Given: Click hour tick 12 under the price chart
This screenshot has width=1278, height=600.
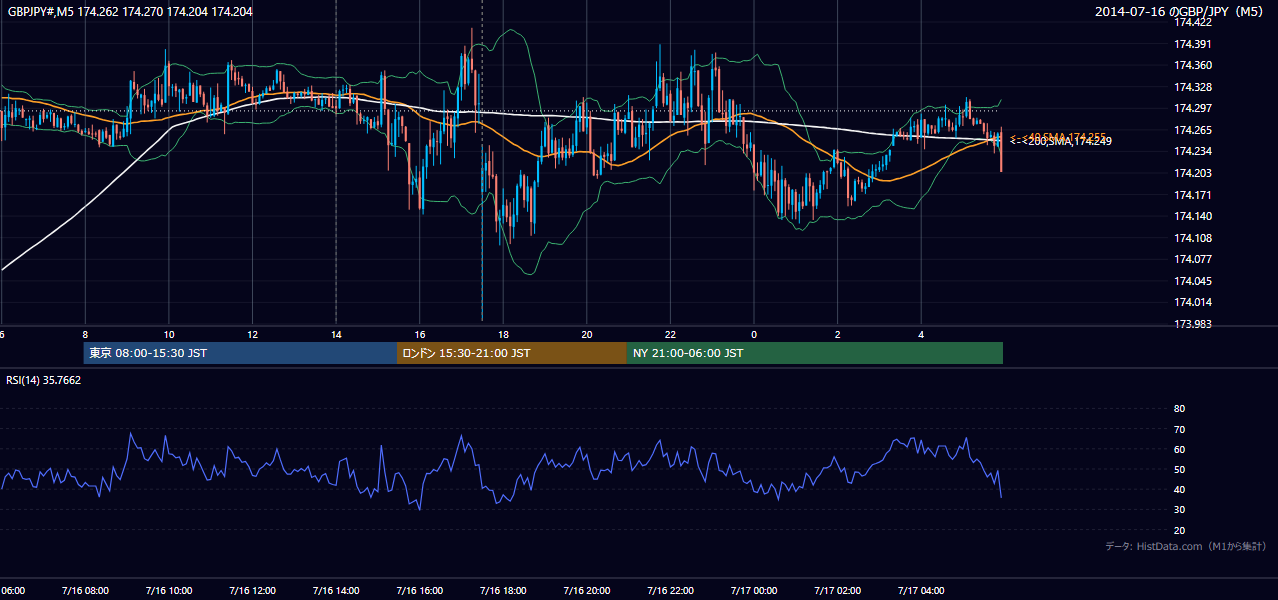Looking at the screenshot, I should (x=252, y=335).
